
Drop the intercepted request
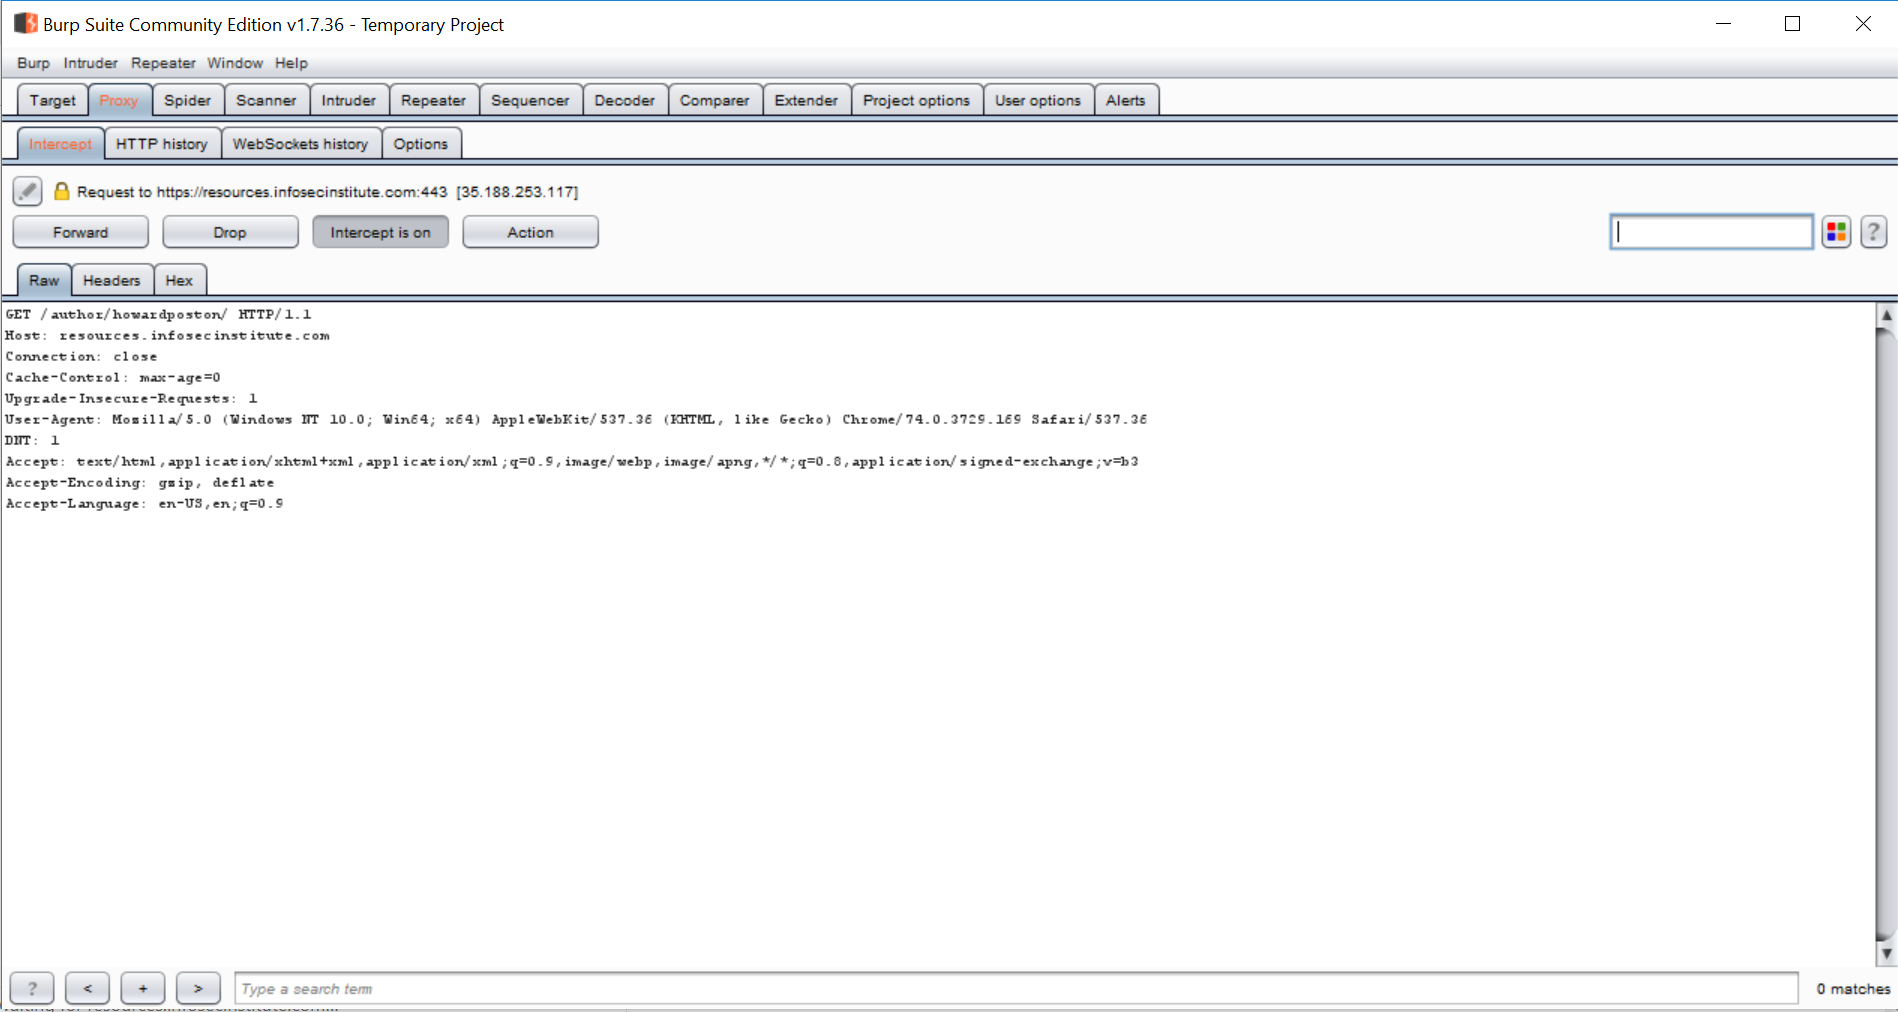[230, 232]
